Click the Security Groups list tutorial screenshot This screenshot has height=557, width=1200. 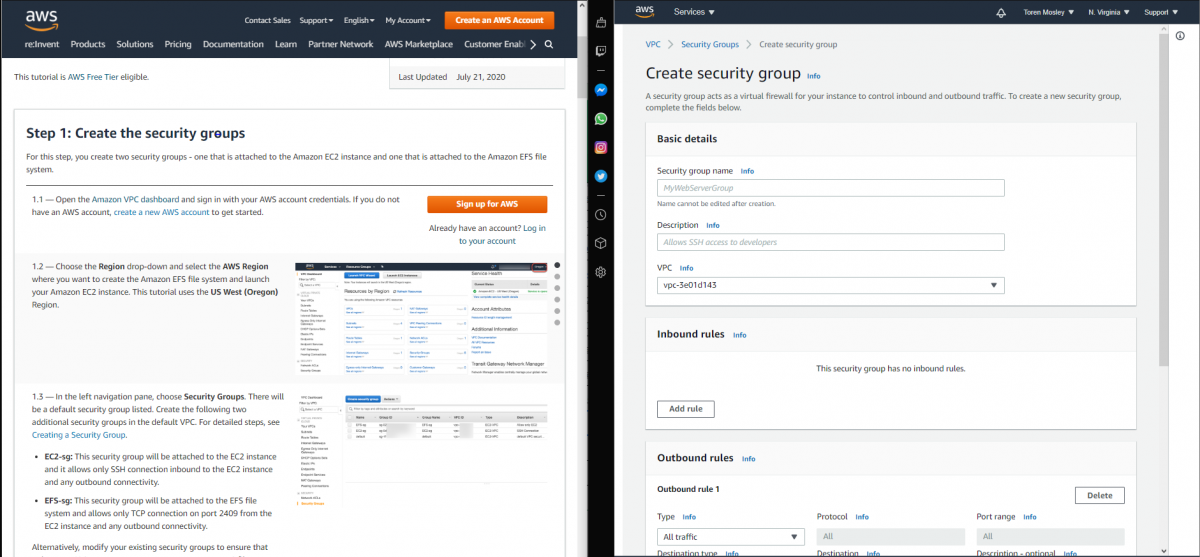(x=421, y=450)
